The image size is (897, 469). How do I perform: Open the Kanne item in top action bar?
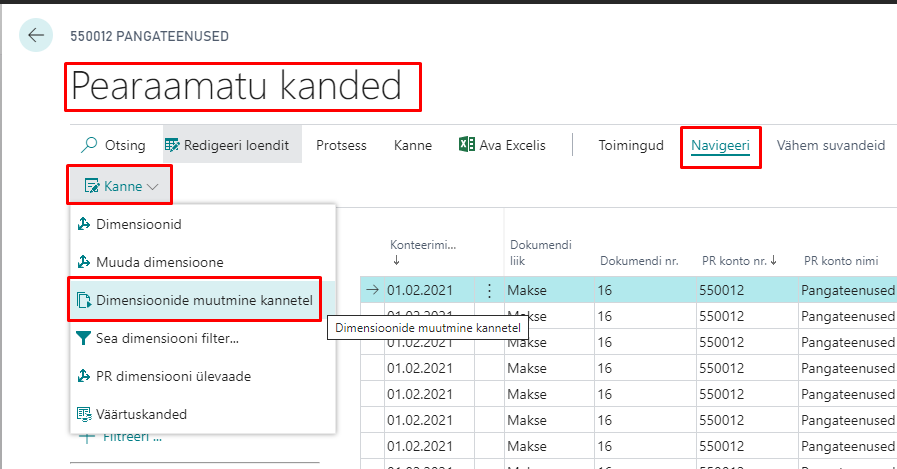[x=413, y=145]
